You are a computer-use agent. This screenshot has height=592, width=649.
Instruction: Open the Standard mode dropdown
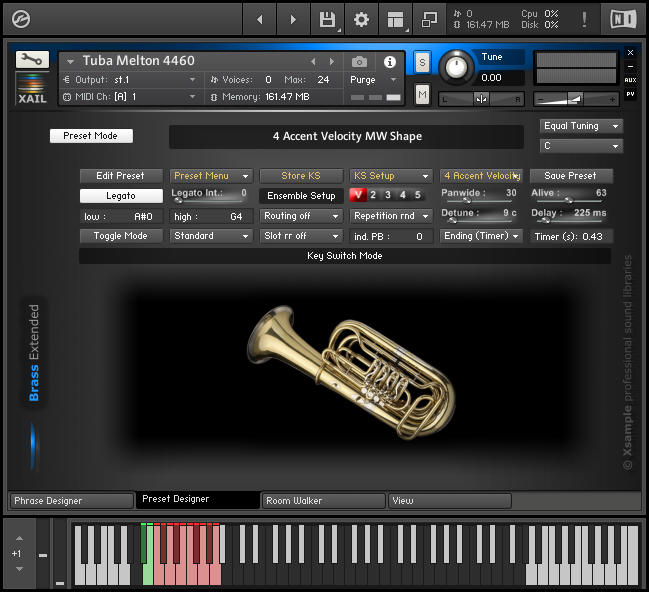point(211,236)
